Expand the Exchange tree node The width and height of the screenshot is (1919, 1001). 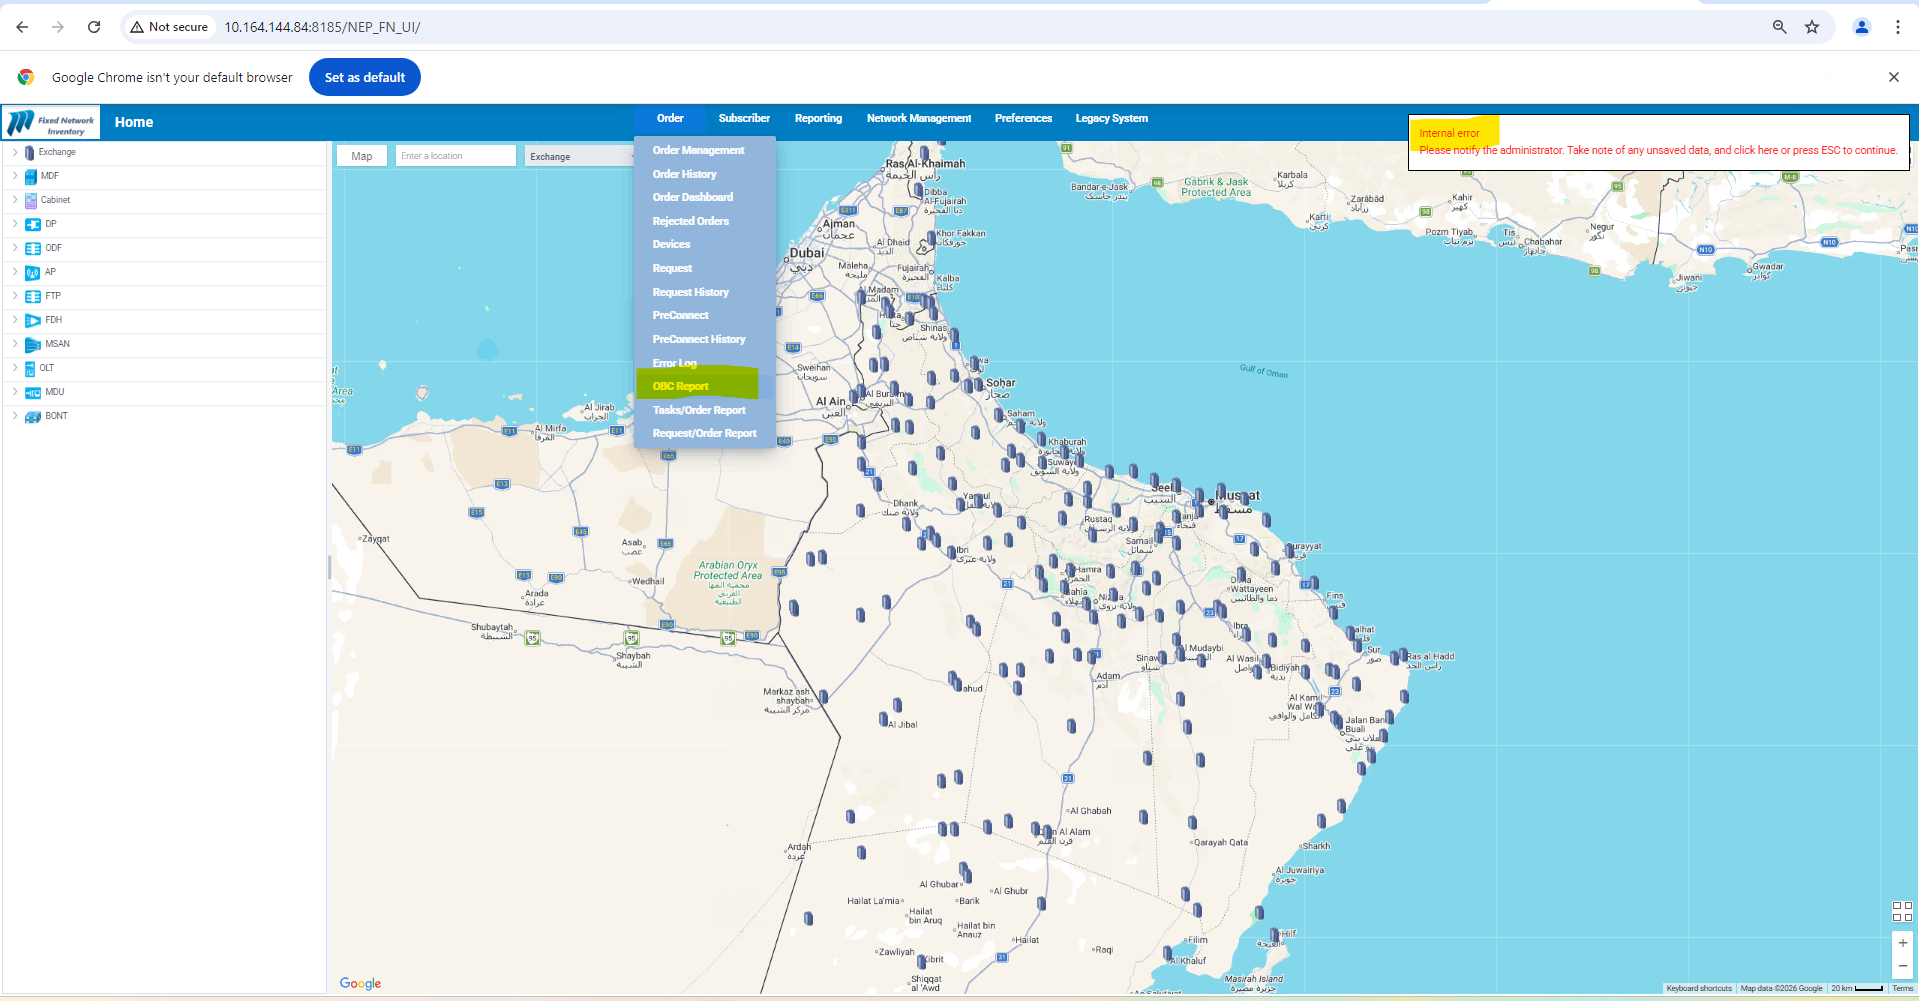tap(15, 152)
